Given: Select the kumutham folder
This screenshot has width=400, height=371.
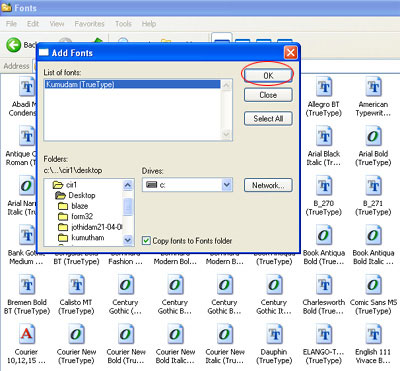Looking at the screenshot, I should click(x=81, y=238).
